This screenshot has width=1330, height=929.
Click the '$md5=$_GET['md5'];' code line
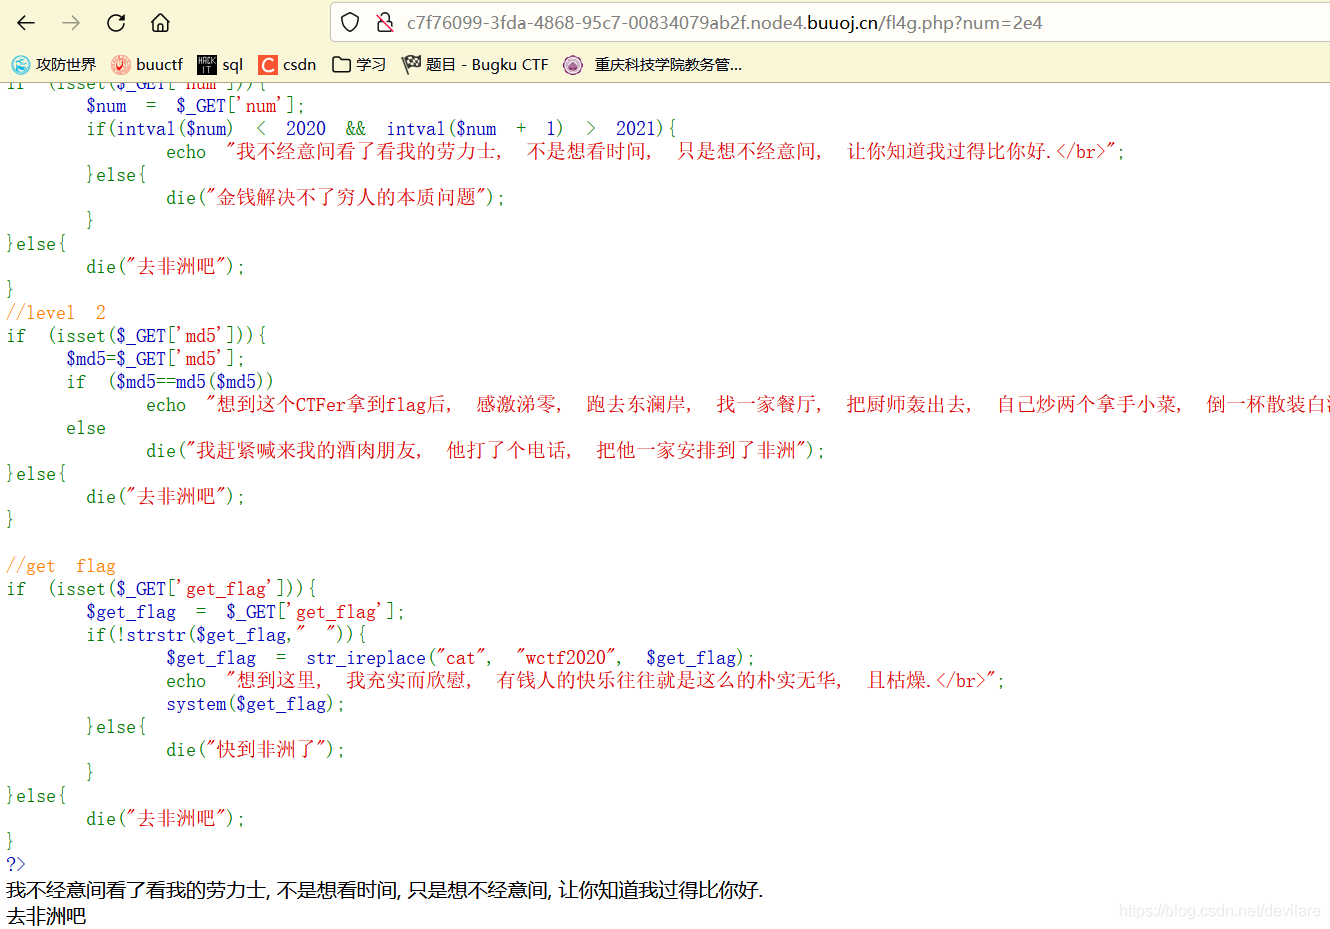pos(155,359)
